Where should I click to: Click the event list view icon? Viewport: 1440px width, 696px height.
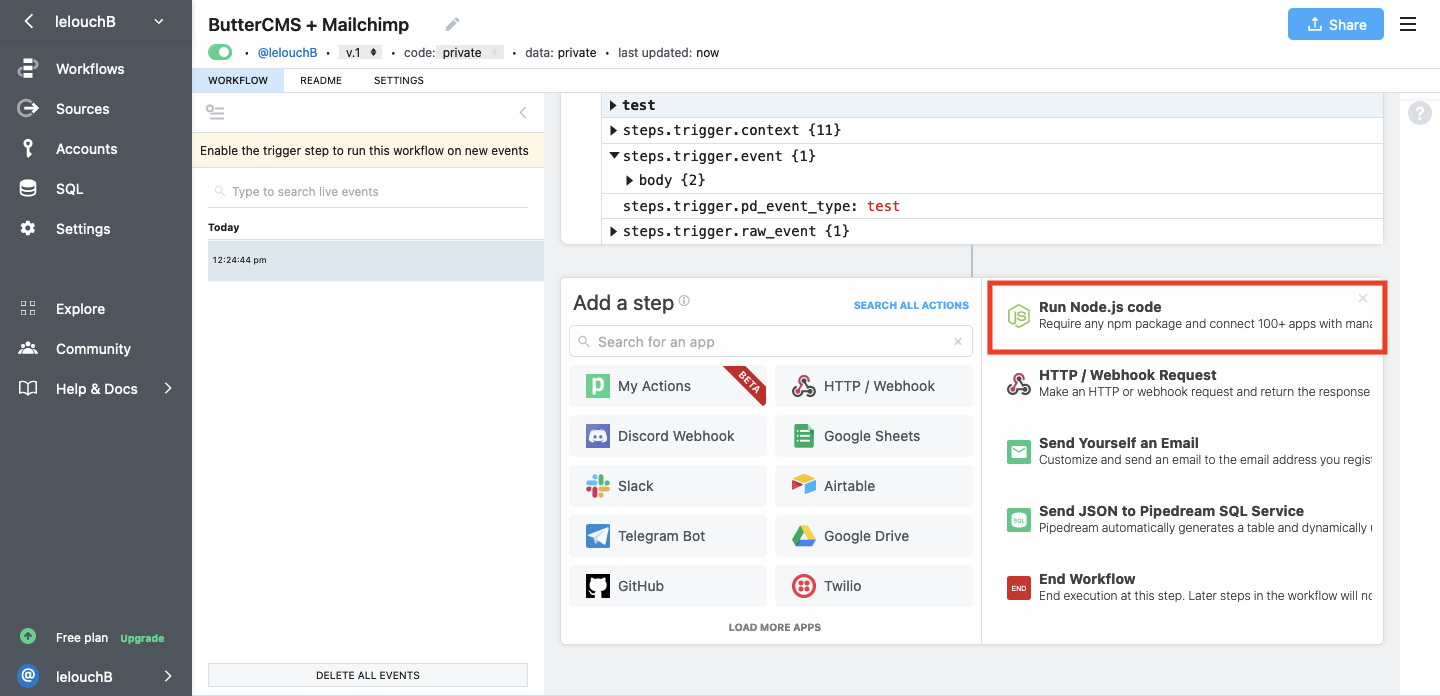[x=215, y=112]
